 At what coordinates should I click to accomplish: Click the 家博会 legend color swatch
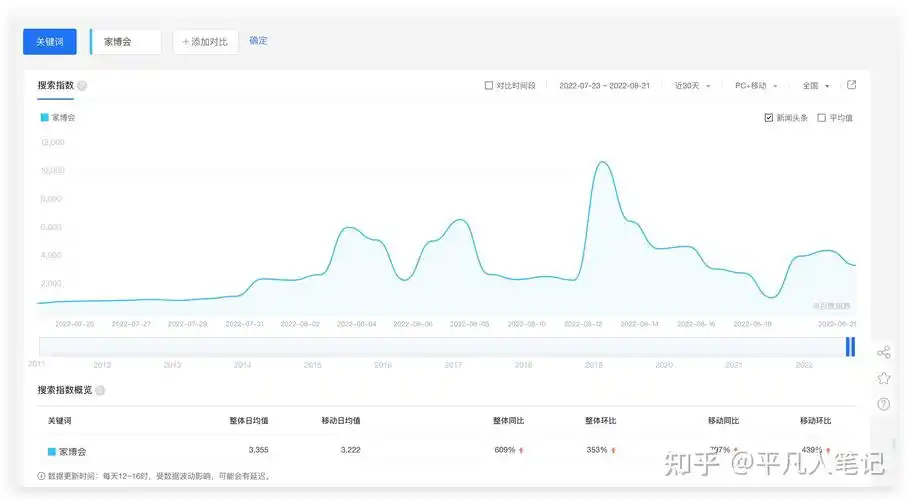(x=44, y=117)
